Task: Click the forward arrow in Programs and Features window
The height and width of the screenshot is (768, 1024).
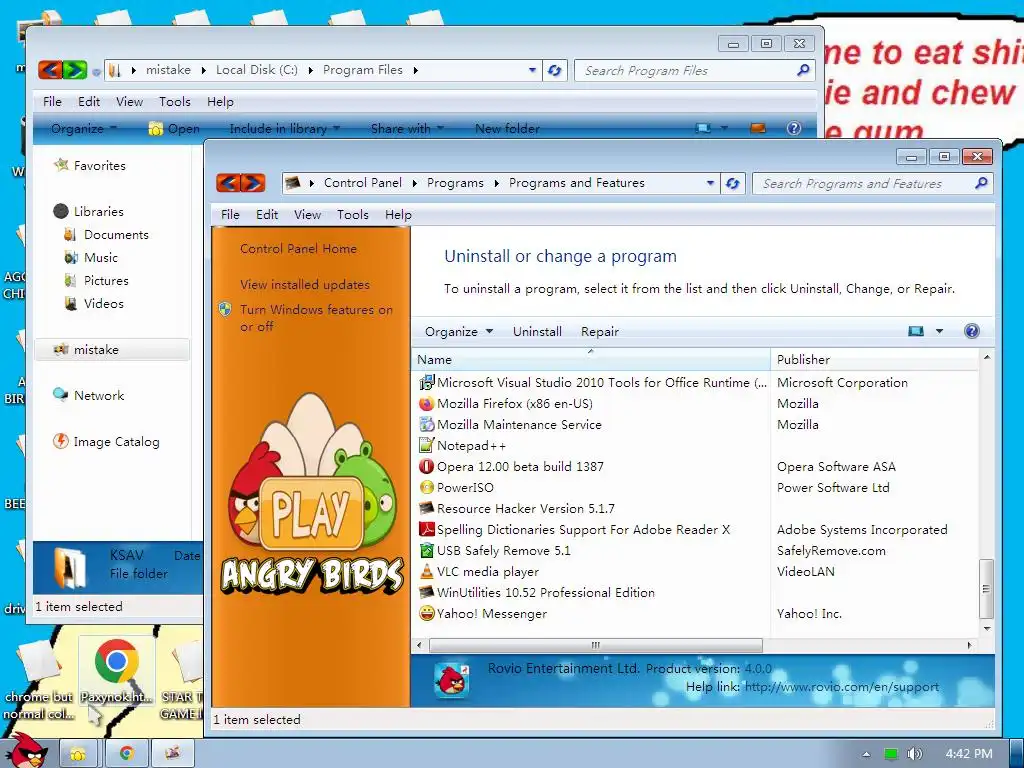Action: 253,183
